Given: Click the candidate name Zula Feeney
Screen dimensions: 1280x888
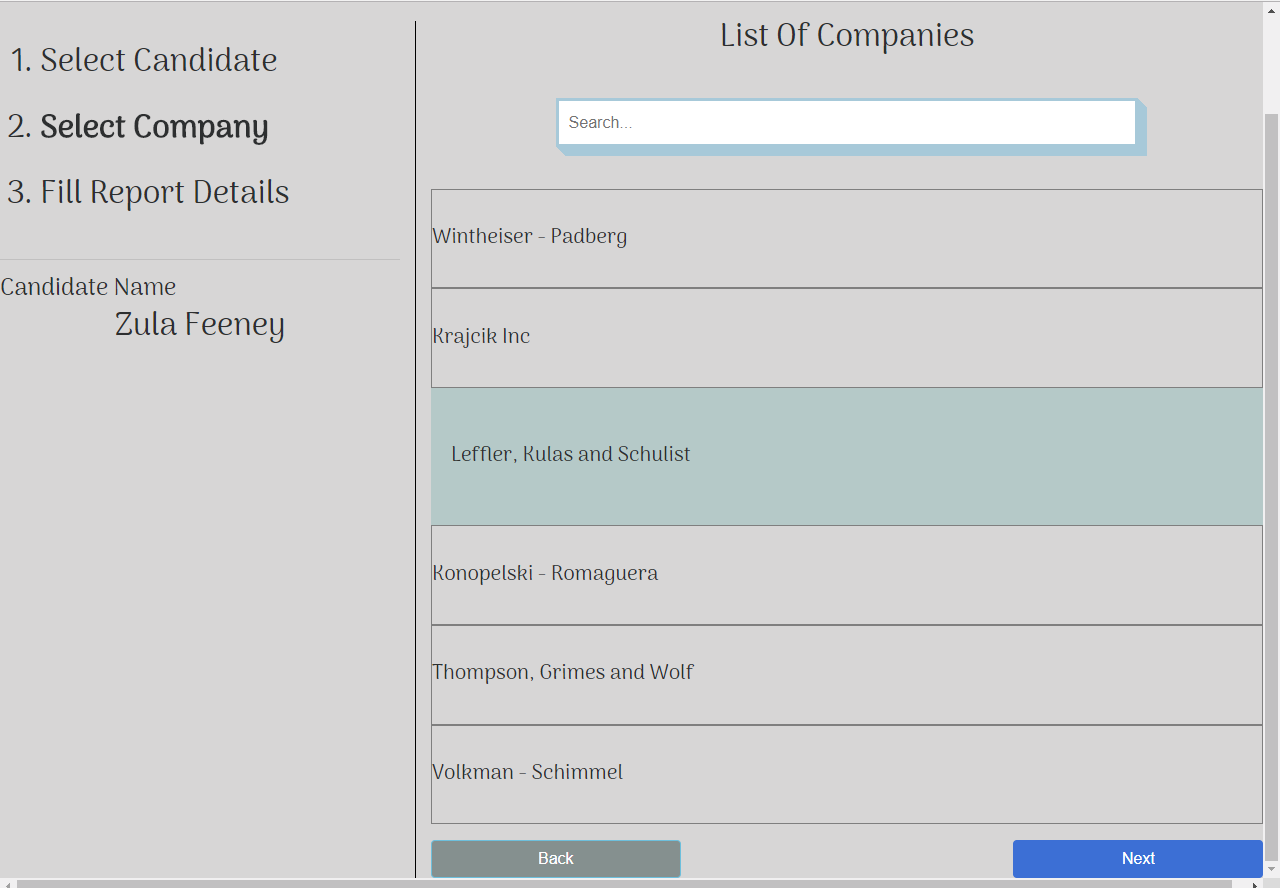Looking at the screenshot, I should click(199, 324).
